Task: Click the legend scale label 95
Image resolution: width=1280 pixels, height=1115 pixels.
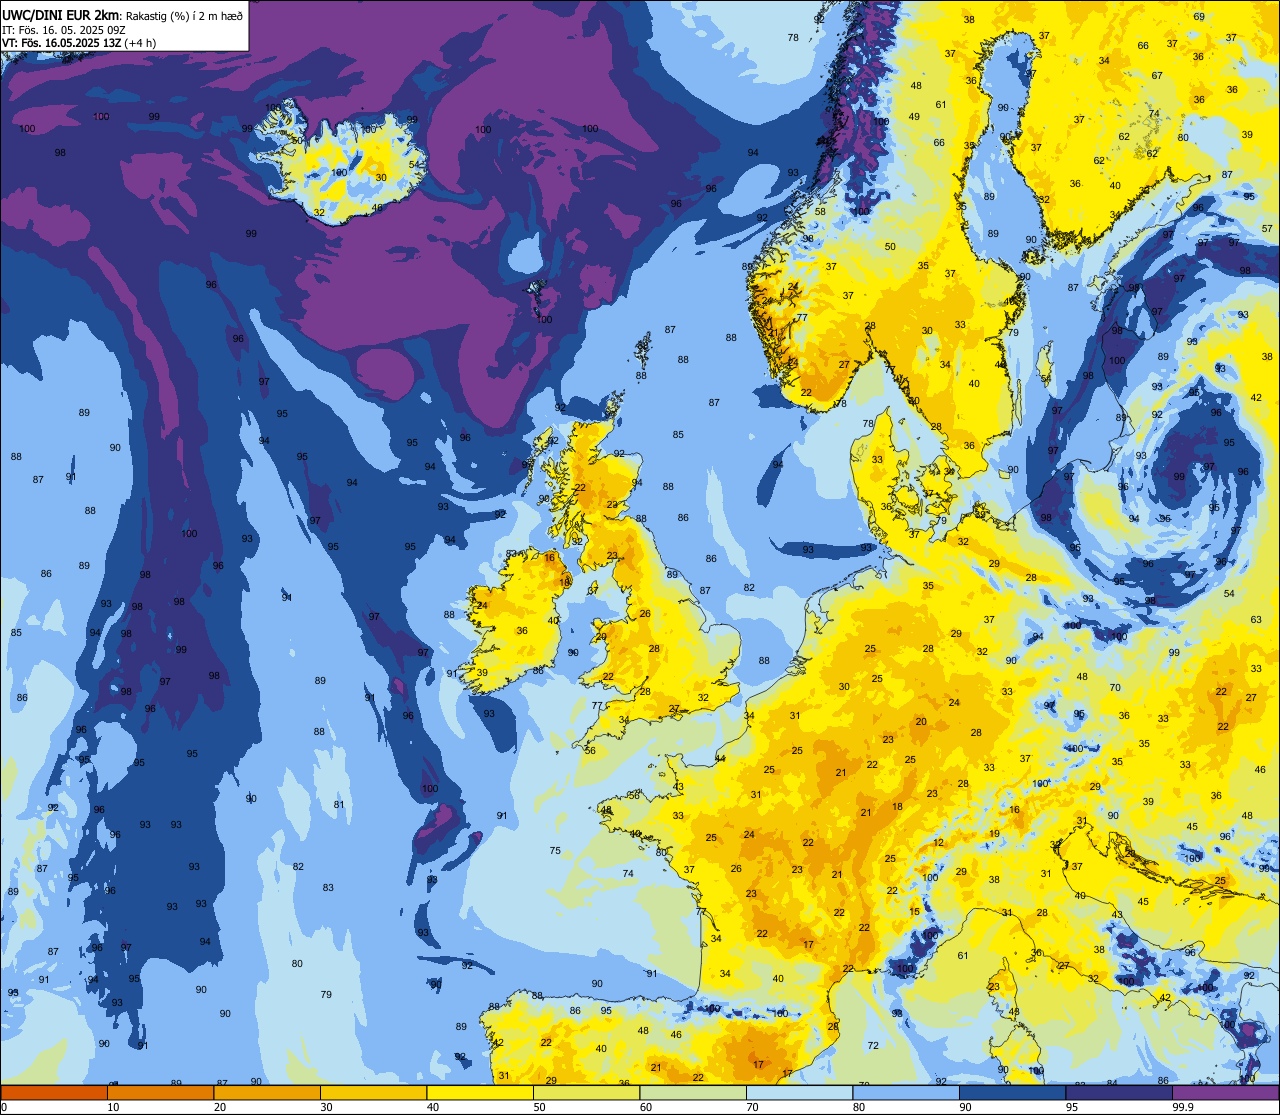Action: [1072, 1107]
